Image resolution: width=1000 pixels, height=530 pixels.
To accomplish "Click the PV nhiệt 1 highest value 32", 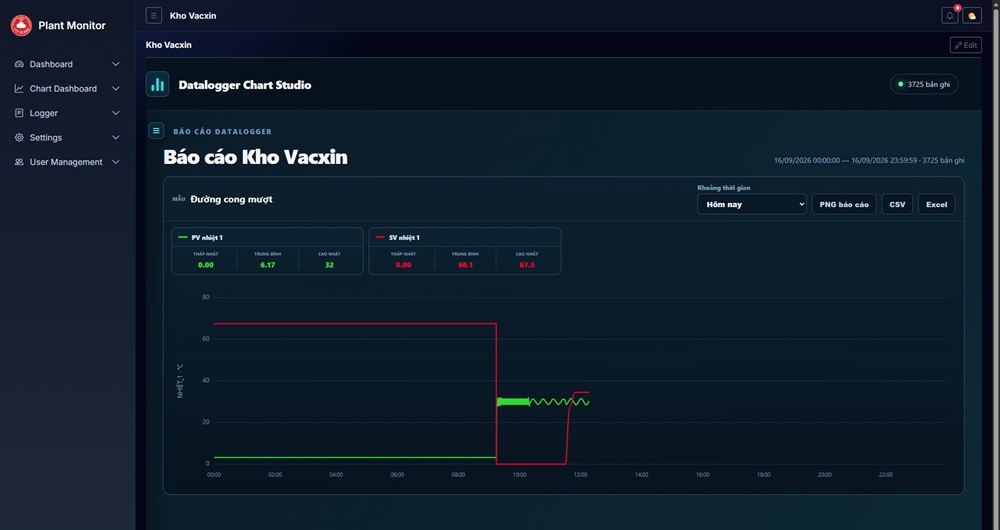I will [x=329, y=265].
